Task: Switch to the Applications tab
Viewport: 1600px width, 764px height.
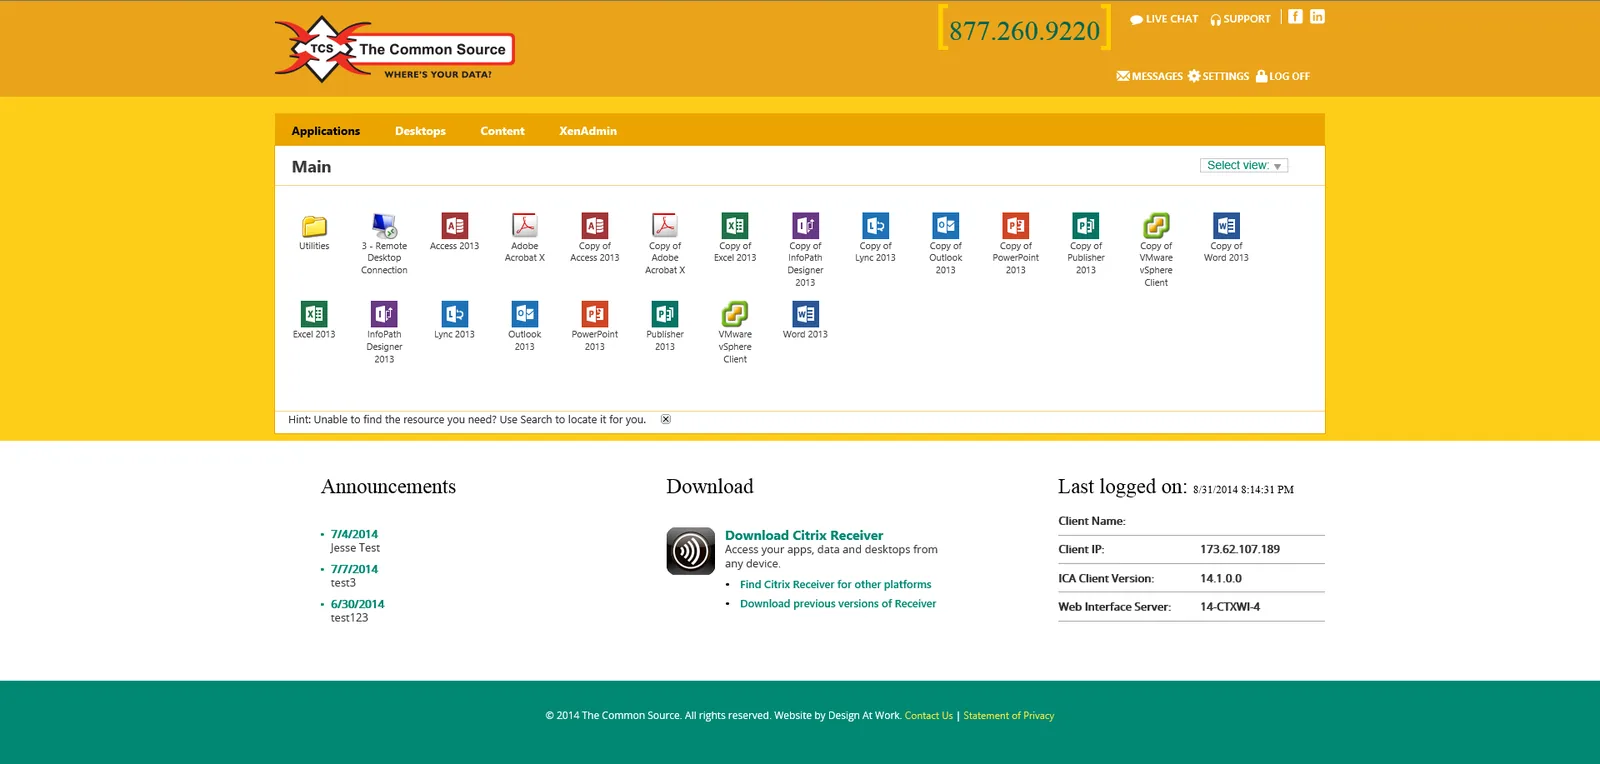Action: pyautogui.click(x=326, y=131)
